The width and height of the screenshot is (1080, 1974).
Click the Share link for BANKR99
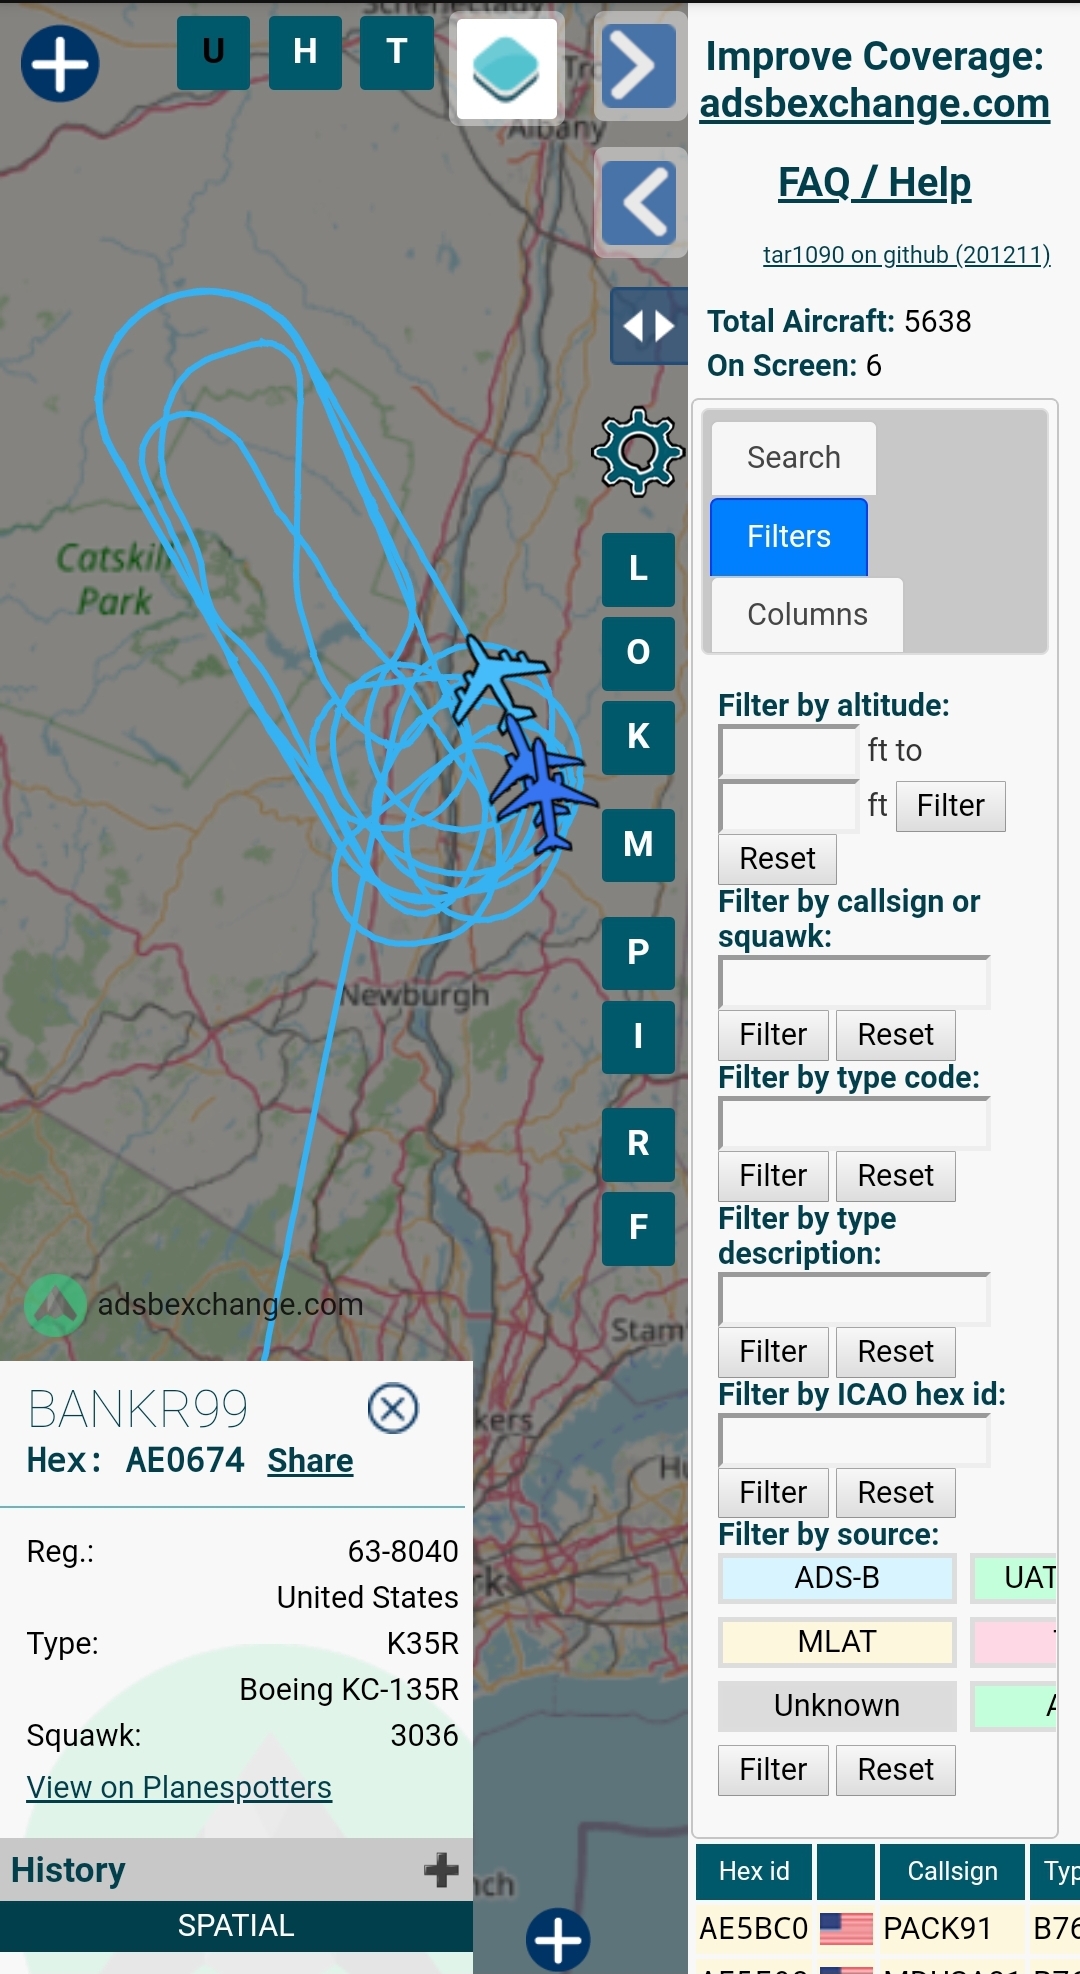click(x=310, y=1462)
